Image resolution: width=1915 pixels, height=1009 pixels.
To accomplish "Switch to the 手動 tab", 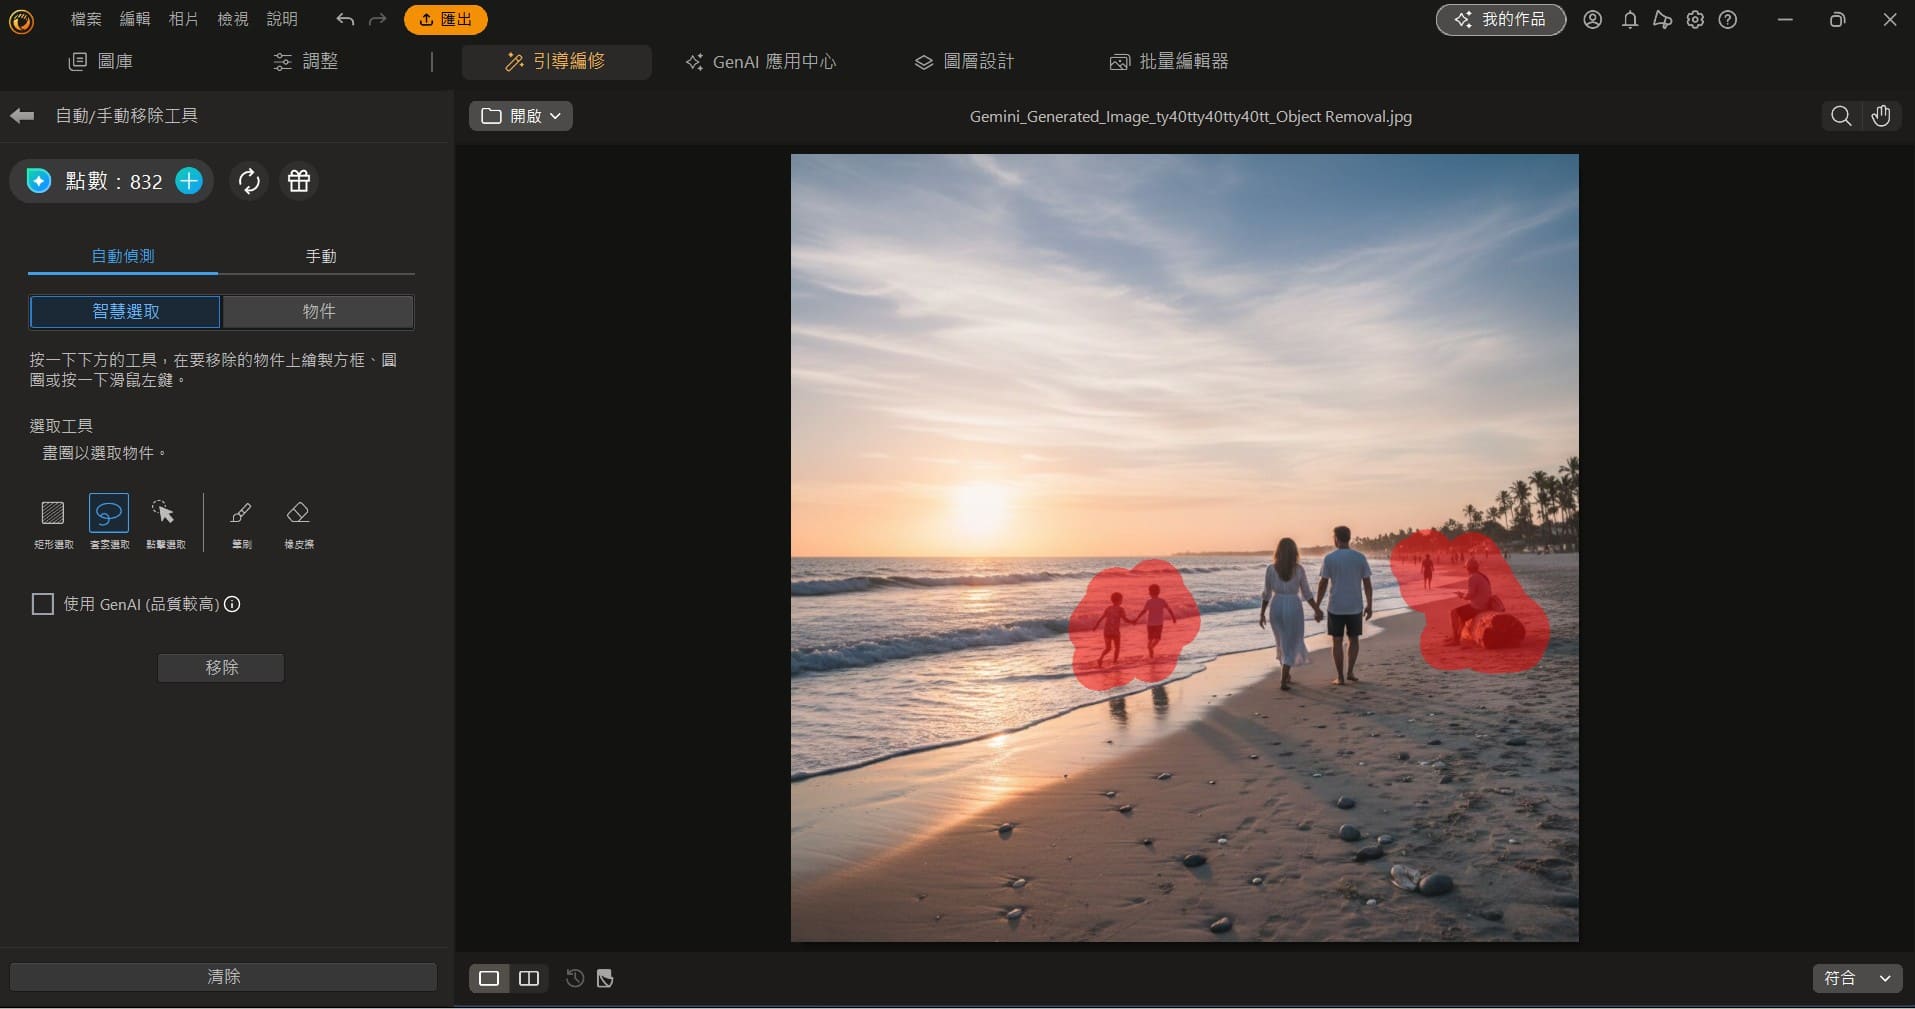I will pos(320,257).
